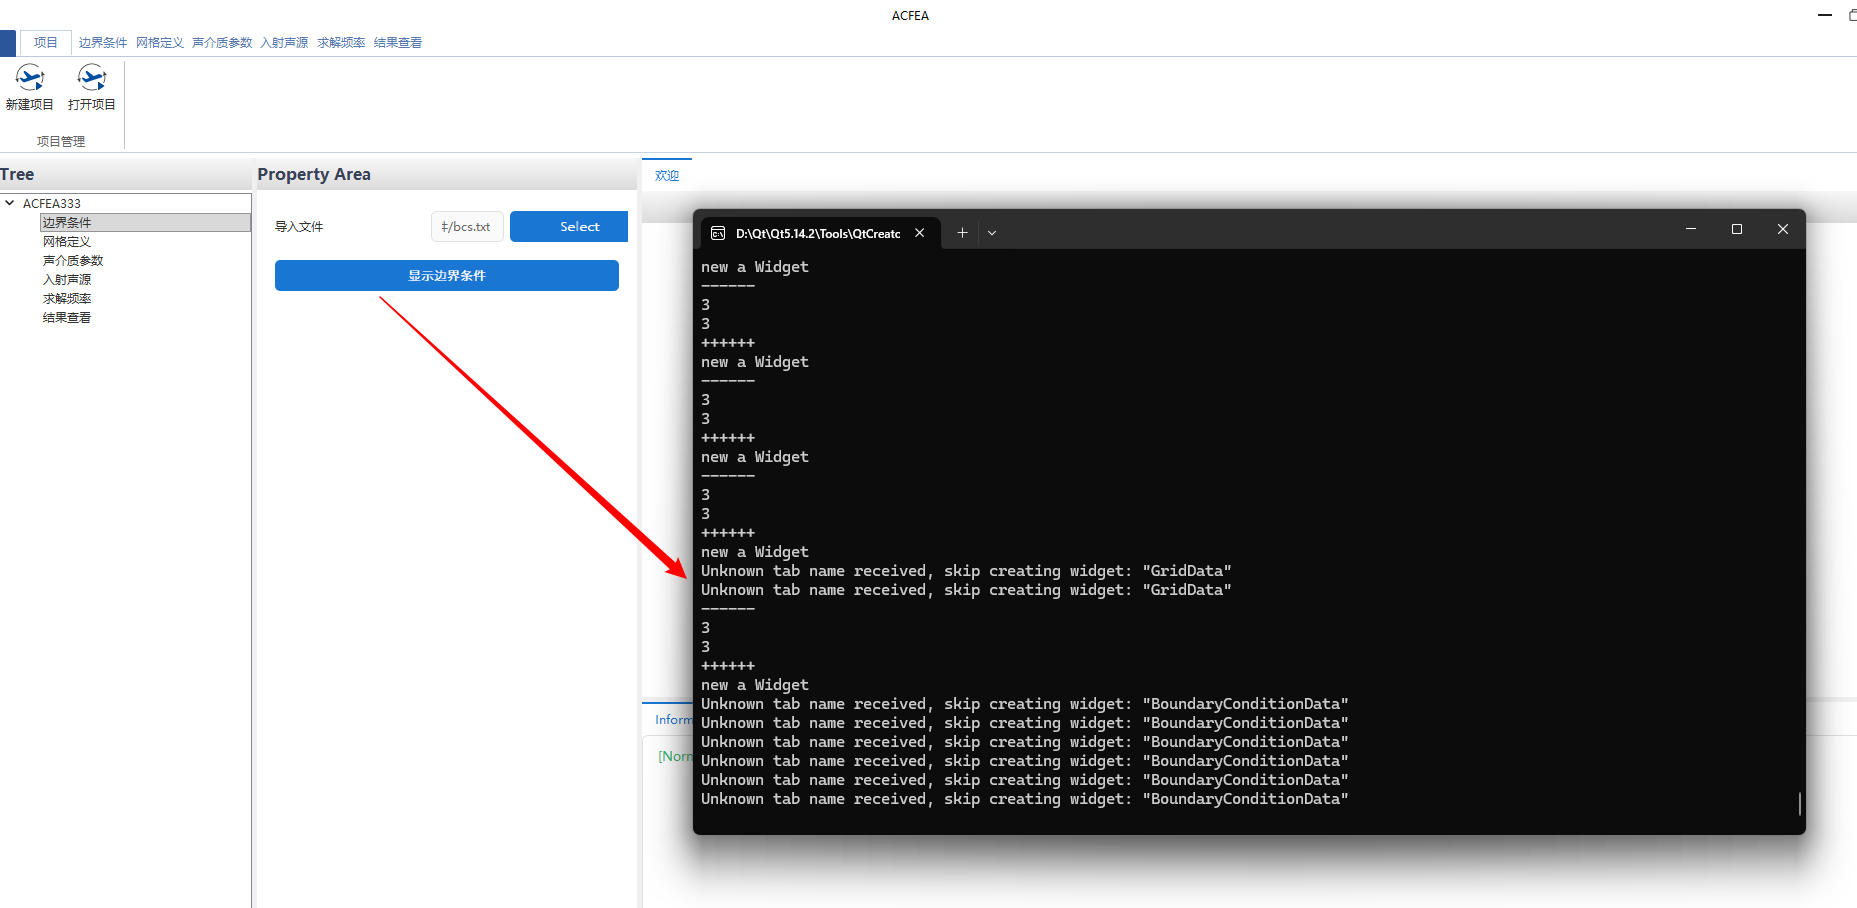Select 求解频率 in the tree

[x=67, y=298]
